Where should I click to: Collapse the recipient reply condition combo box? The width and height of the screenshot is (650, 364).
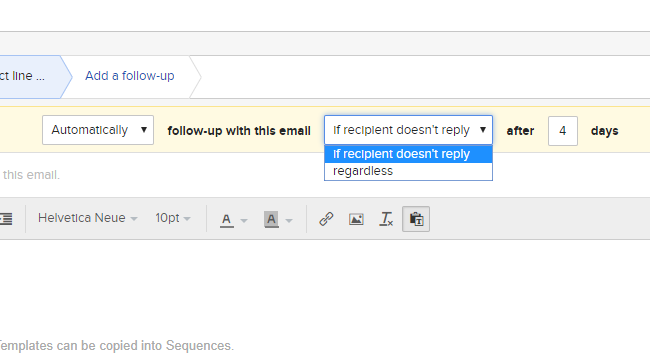click(x=408, y=130)
